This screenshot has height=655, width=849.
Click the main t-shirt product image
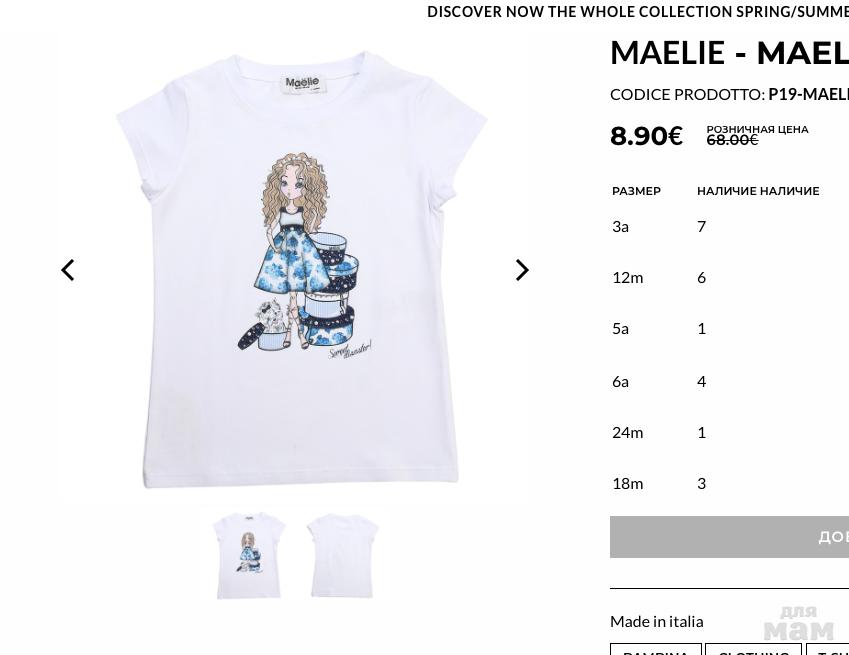301,270
